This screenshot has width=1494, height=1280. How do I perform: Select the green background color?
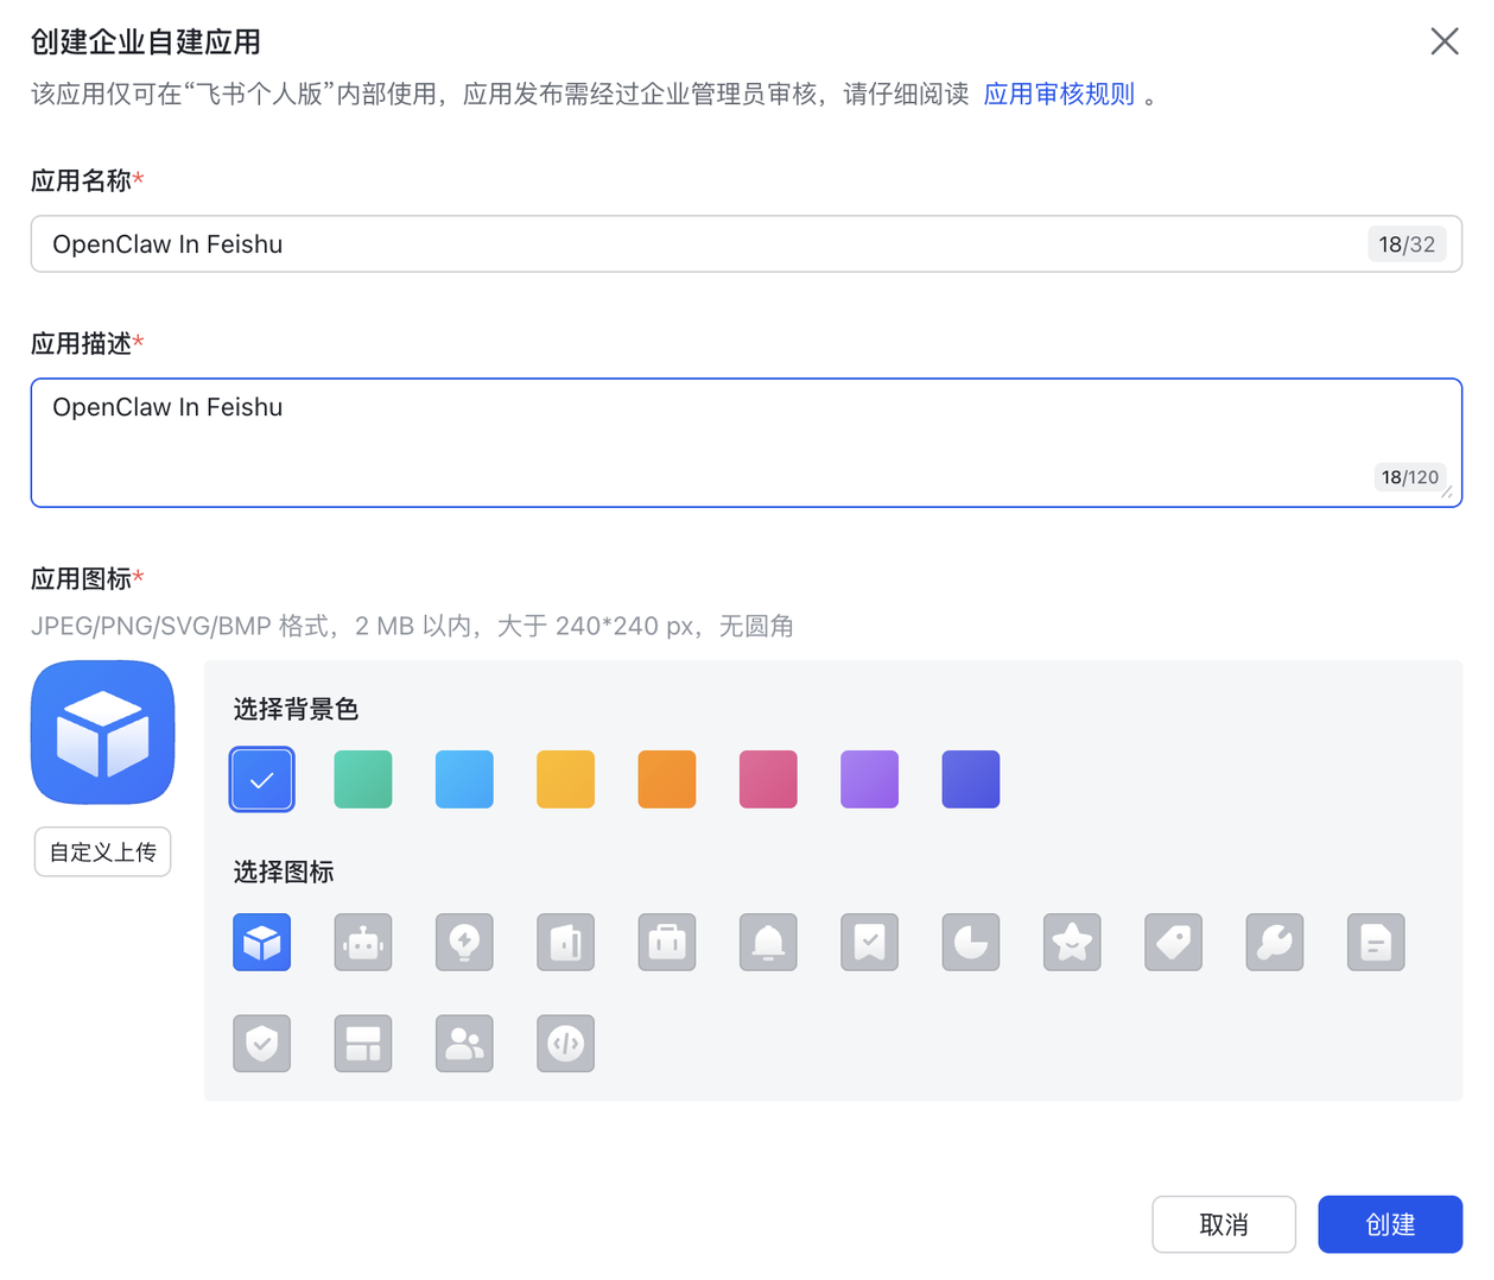click(363, 779)
